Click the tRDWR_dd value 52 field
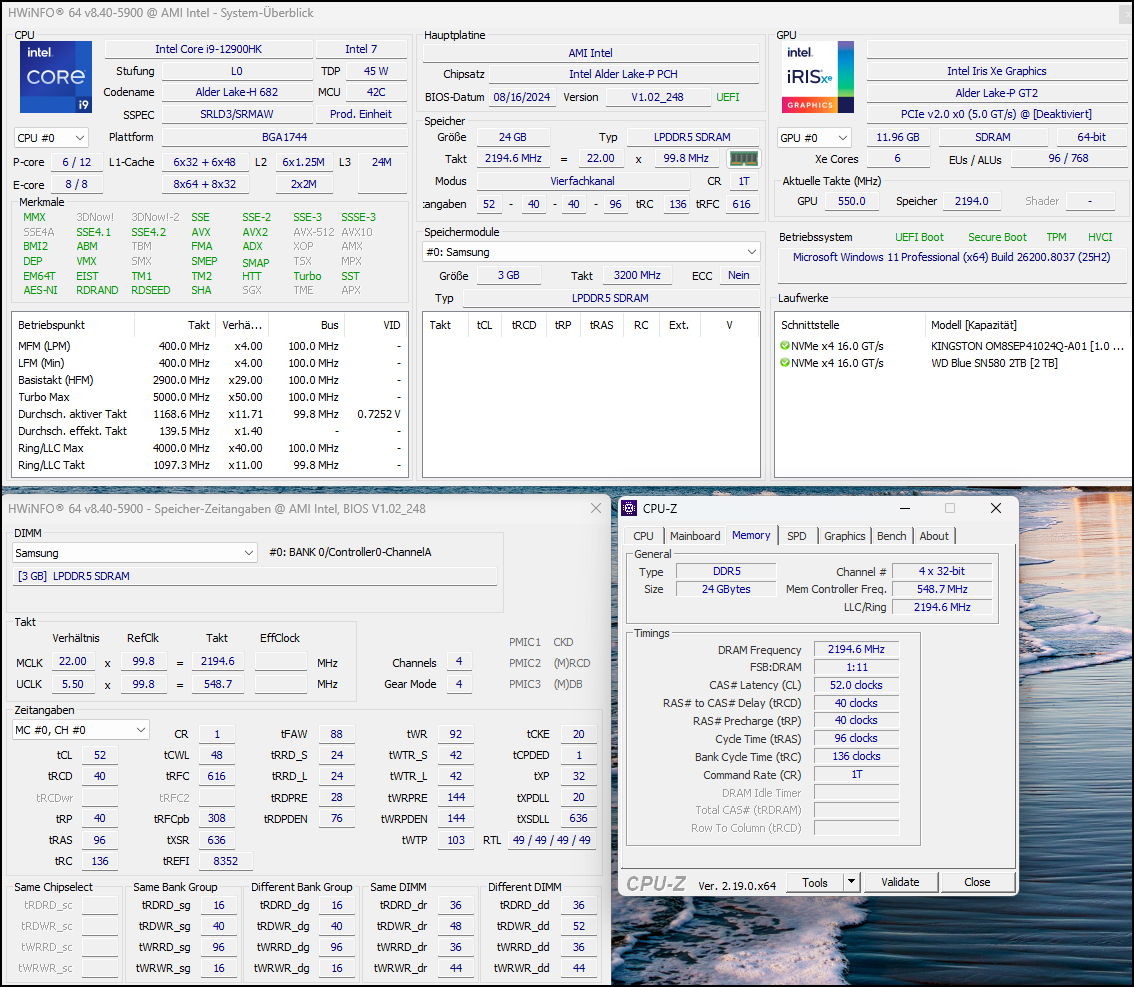Screen dimensions: 1134x987 point(579,926)
